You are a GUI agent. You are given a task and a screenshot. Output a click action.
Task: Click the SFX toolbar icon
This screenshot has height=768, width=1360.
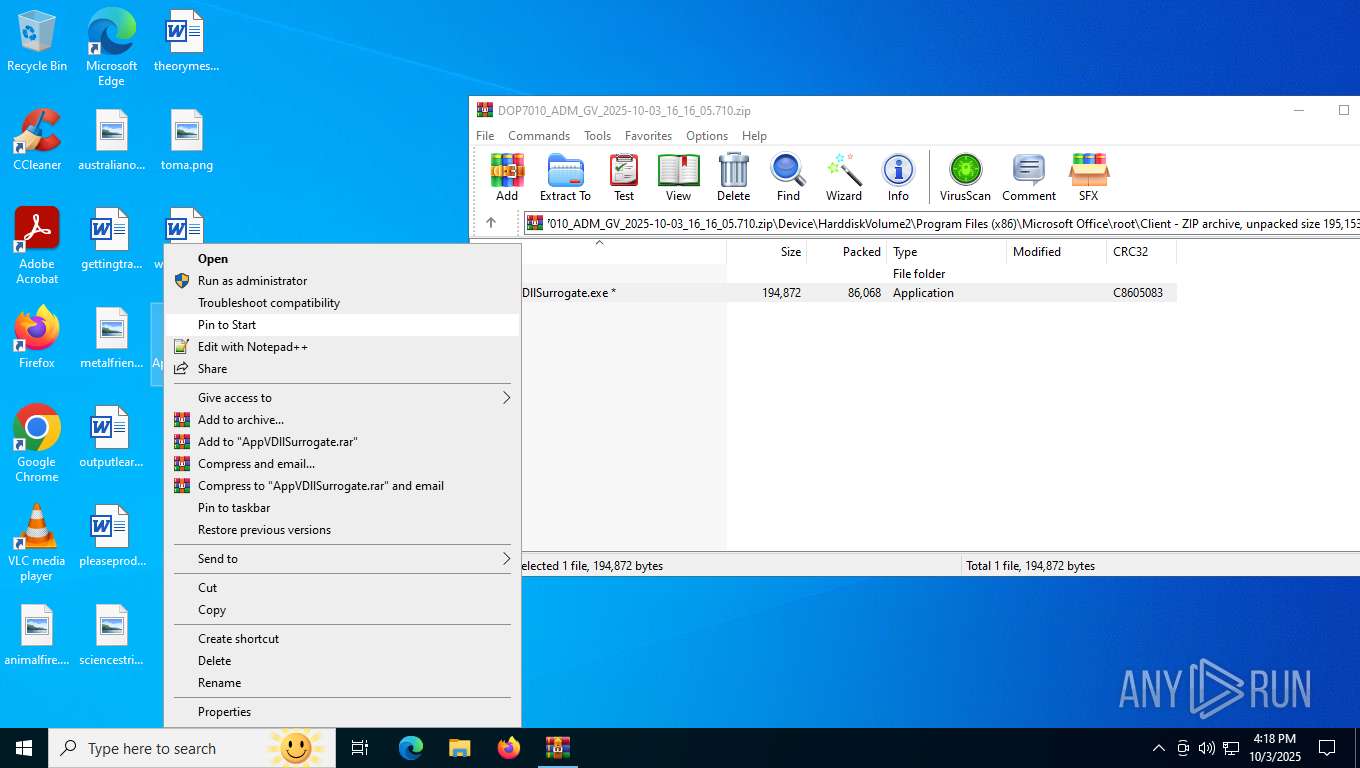tap(1089, 178)
